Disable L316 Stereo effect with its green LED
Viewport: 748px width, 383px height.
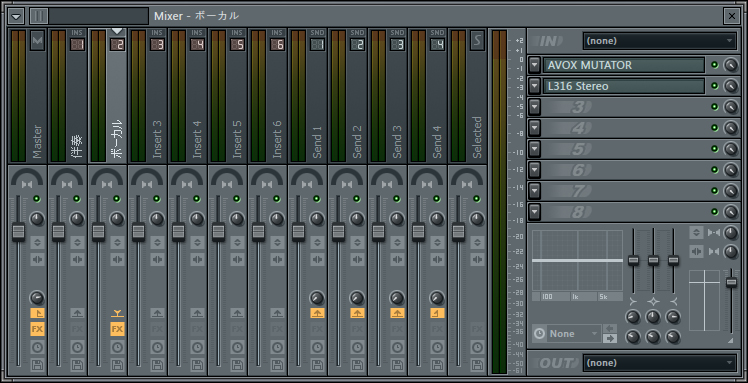[715, 86]
